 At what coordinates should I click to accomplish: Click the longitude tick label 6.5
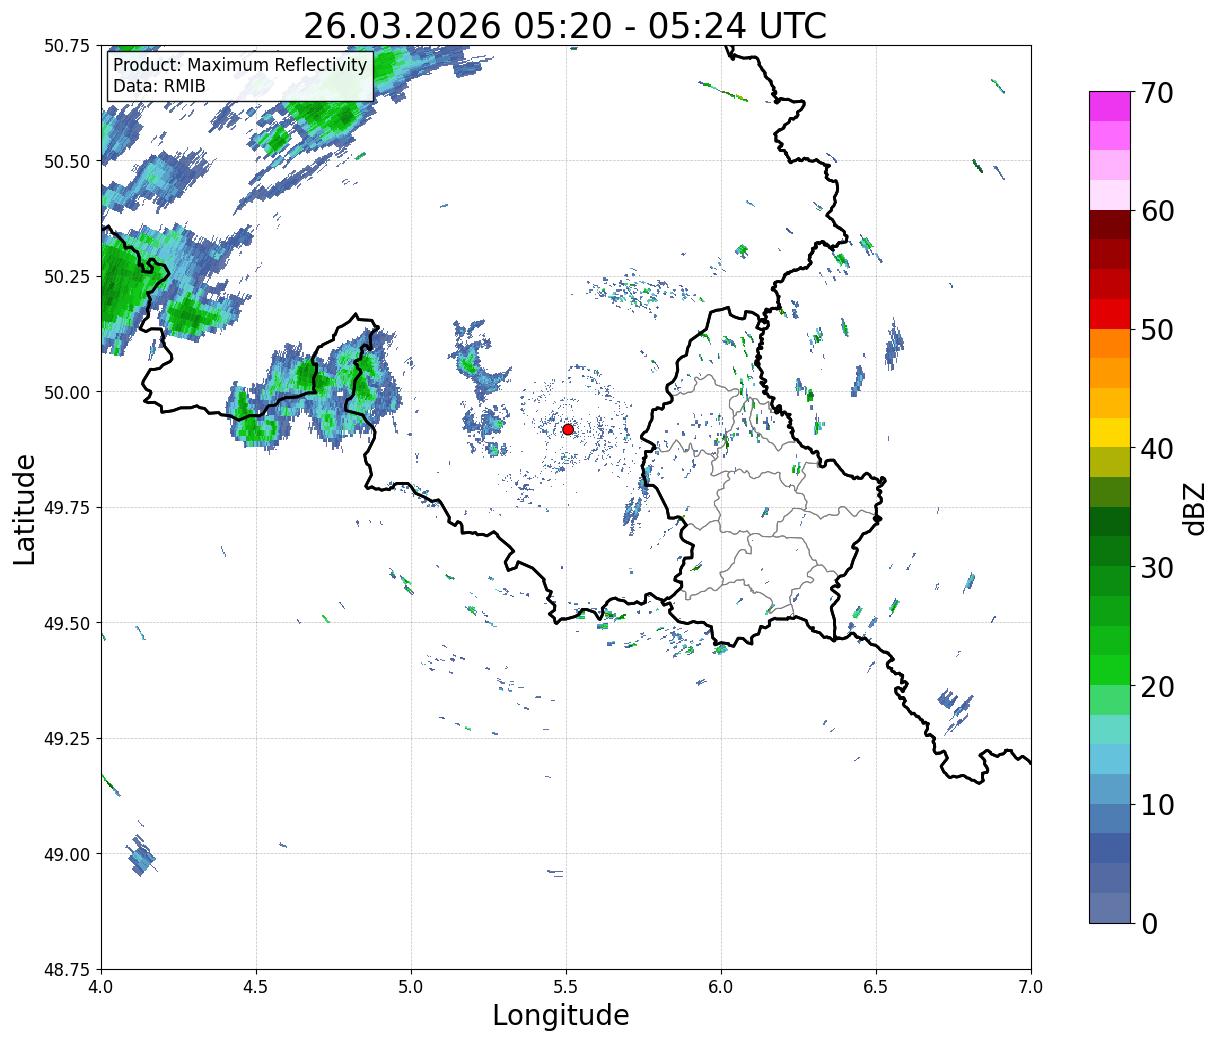876,986
